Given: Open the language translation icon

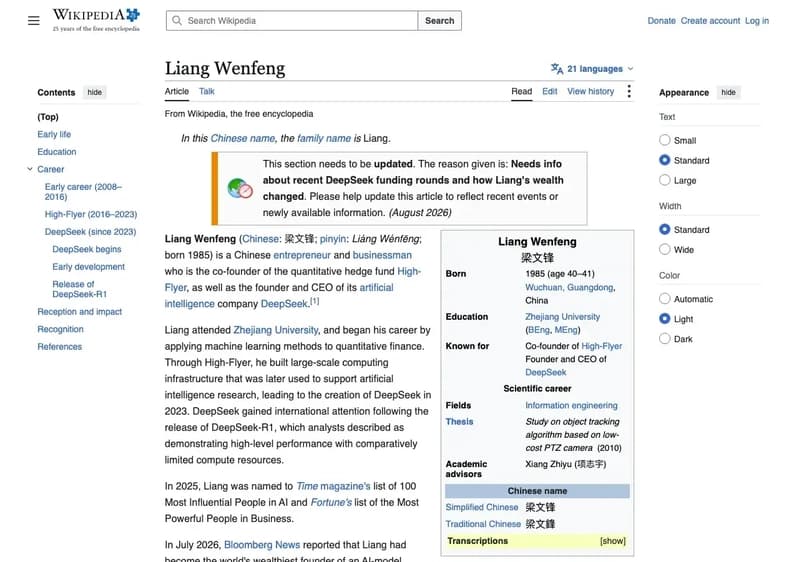Looking at the screenshot, I should click(556, 68).
